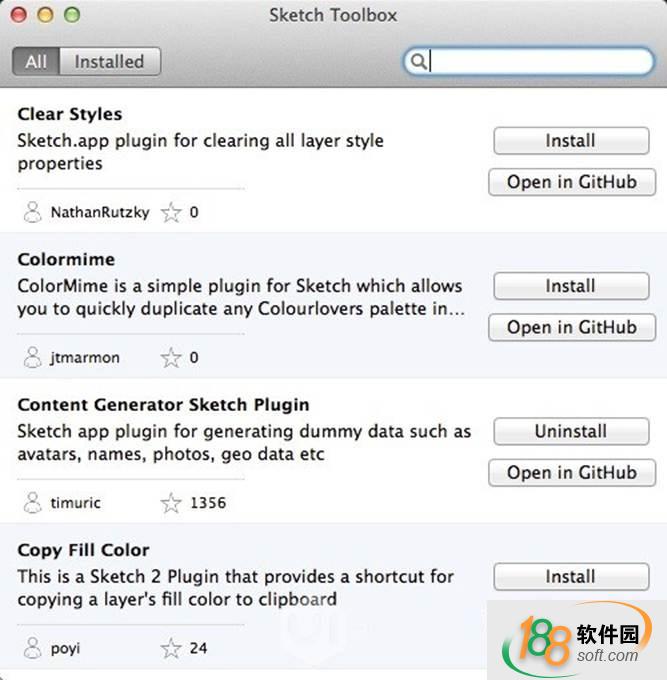Install the Copy Fill Color plugin

[x=570, y=576]
